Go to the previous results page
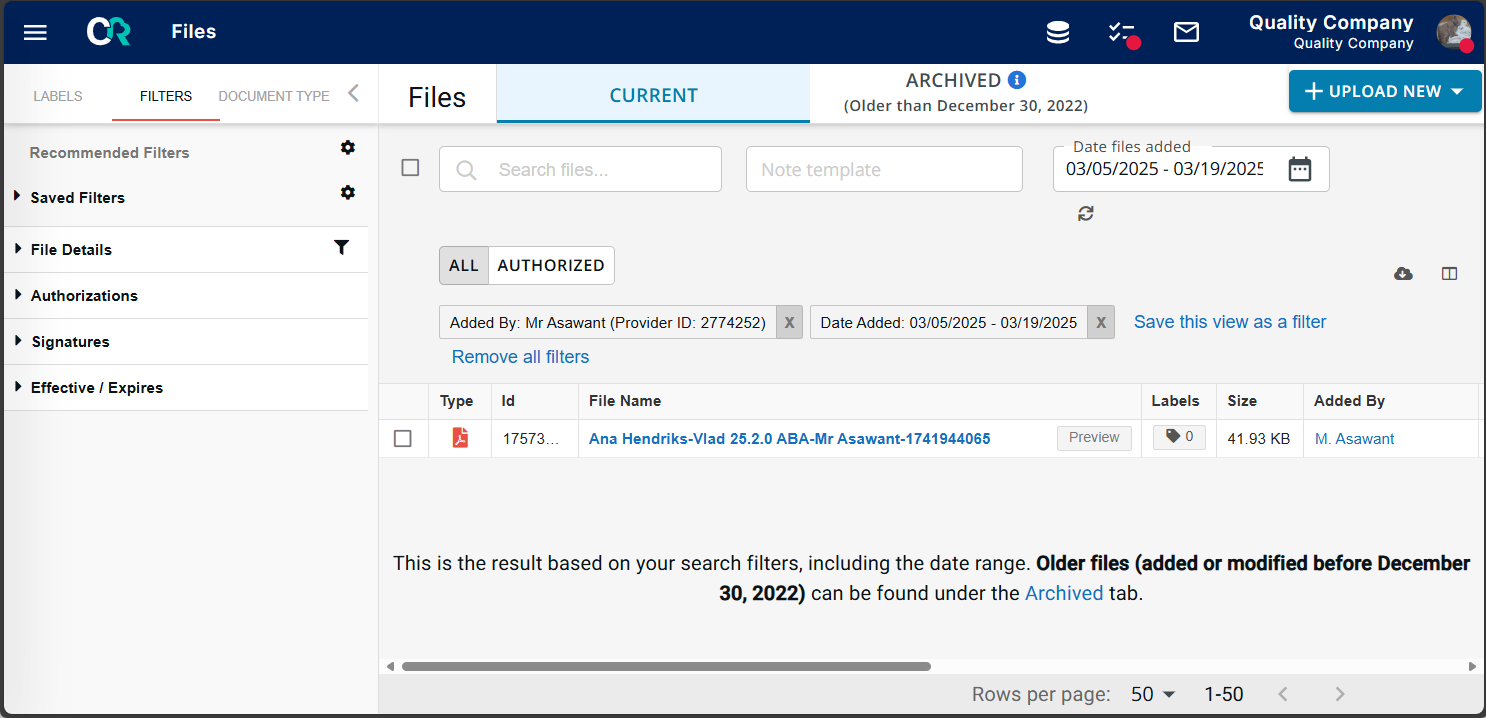Screen dimensions: 1486x718 pos(1283,694)
